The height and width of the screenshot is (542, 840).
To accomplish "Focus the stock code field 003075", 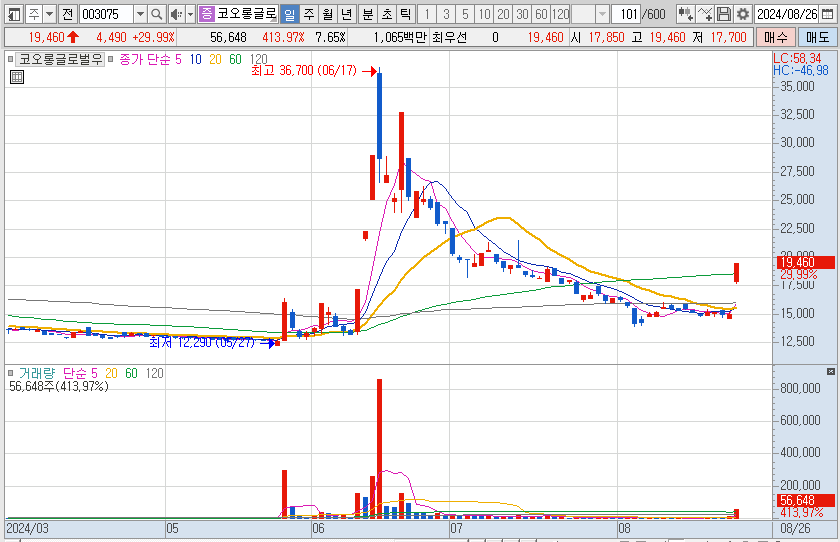I will click(x=106, y=14).
